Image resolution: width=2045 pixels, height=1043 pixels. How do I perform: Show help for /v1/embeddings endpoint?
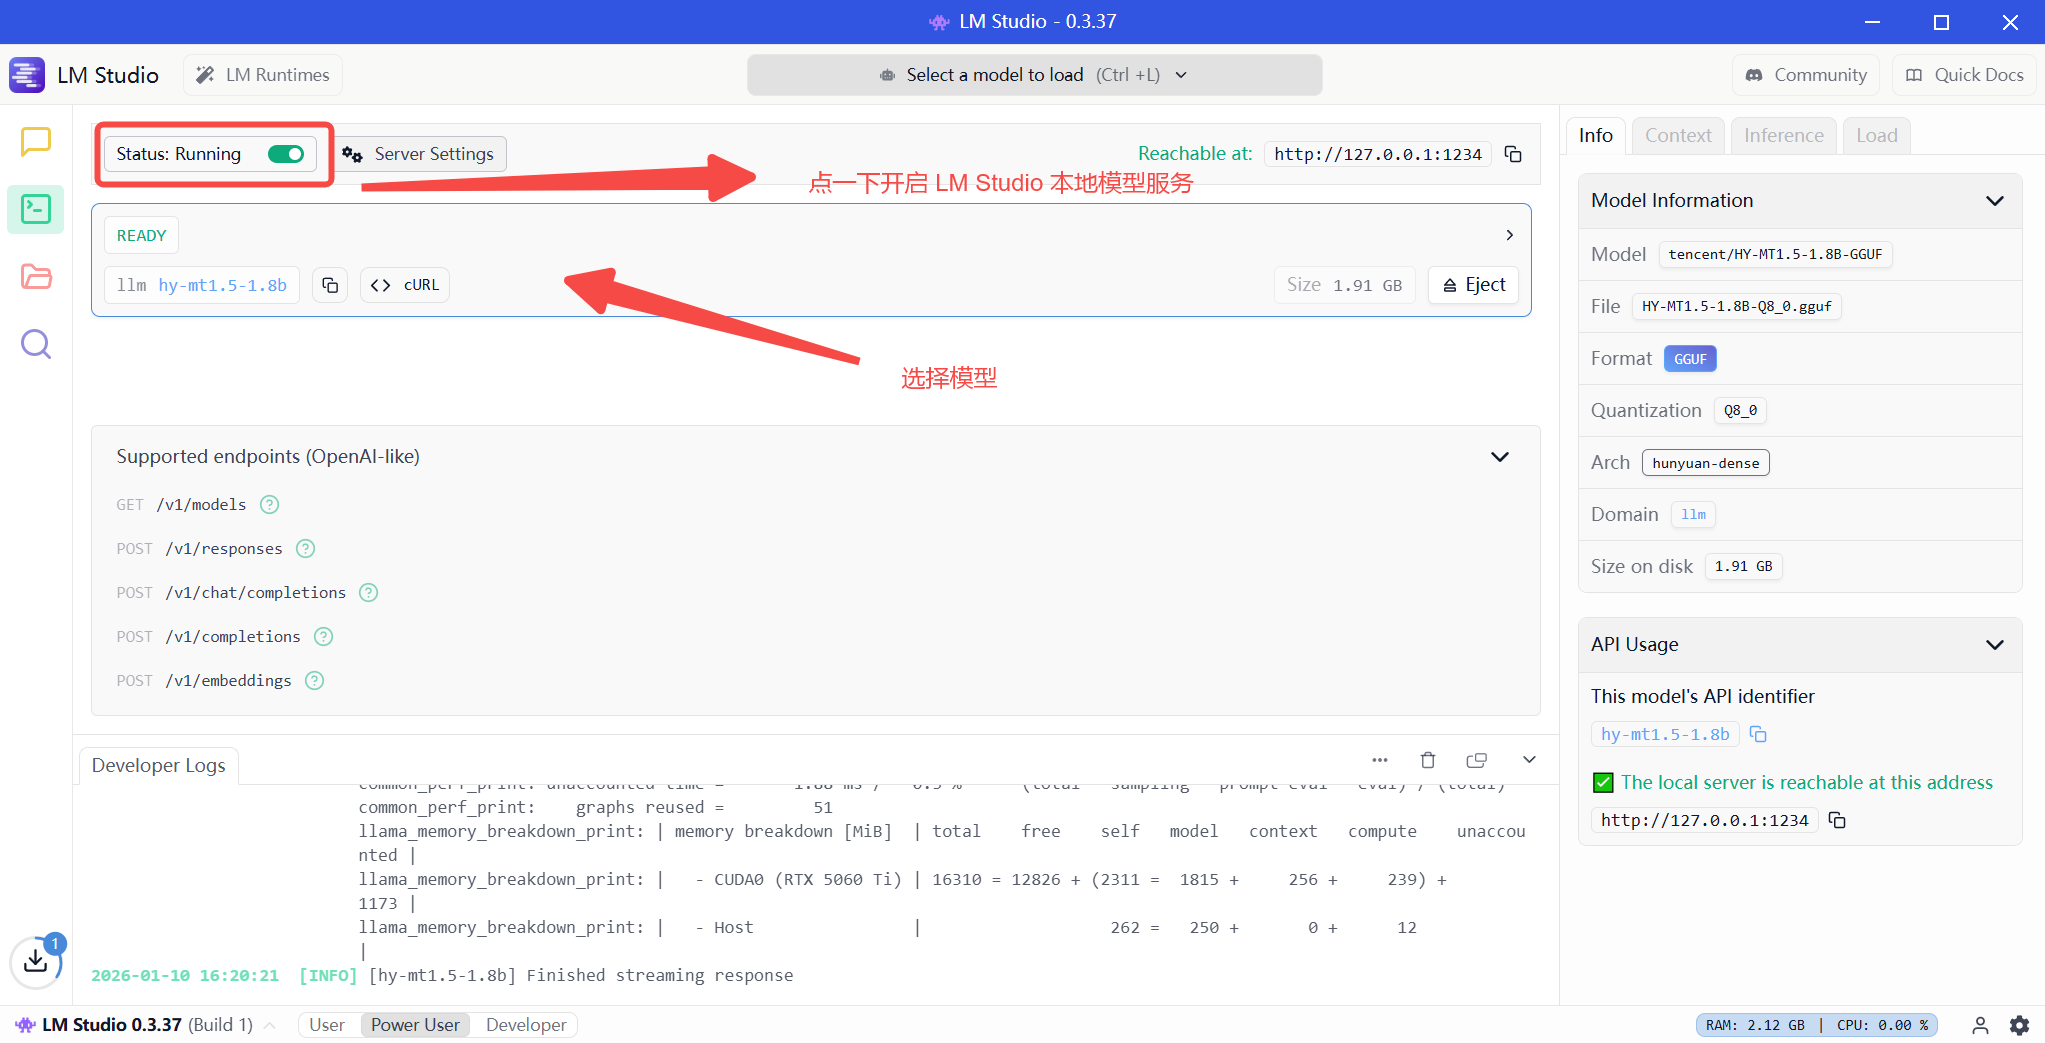pos(315,681)
